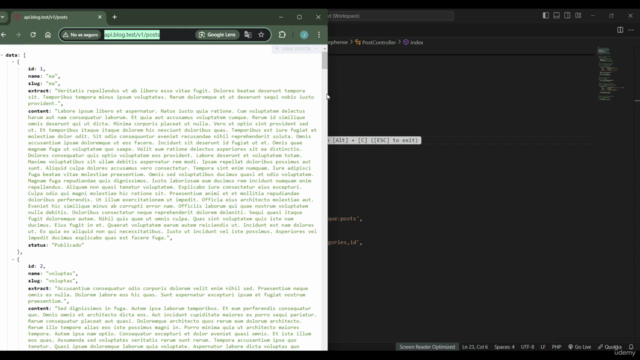
Task: Collapse the JSON object with id 2
Action: tap(13, 260)
